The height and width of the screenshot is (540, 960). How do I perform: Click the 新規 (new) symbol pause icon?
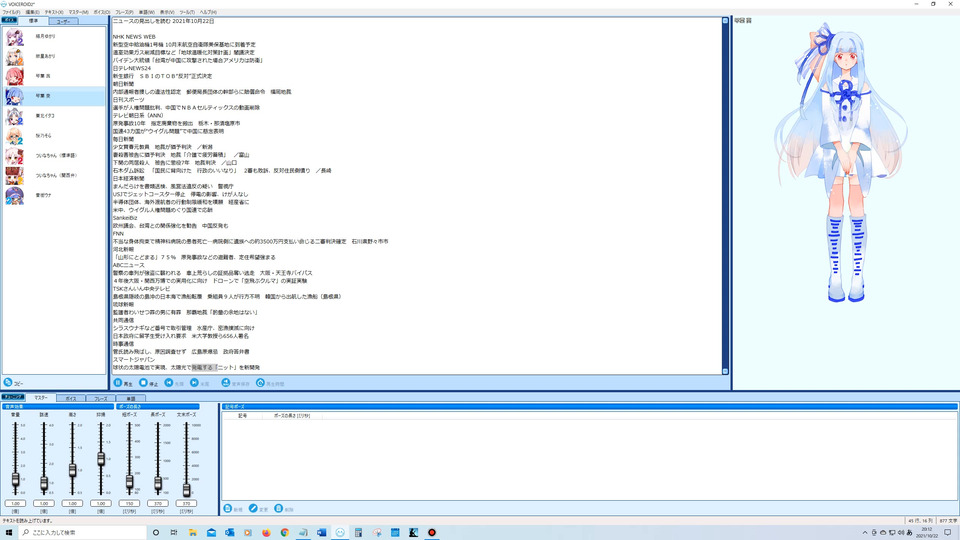[228, 509]
